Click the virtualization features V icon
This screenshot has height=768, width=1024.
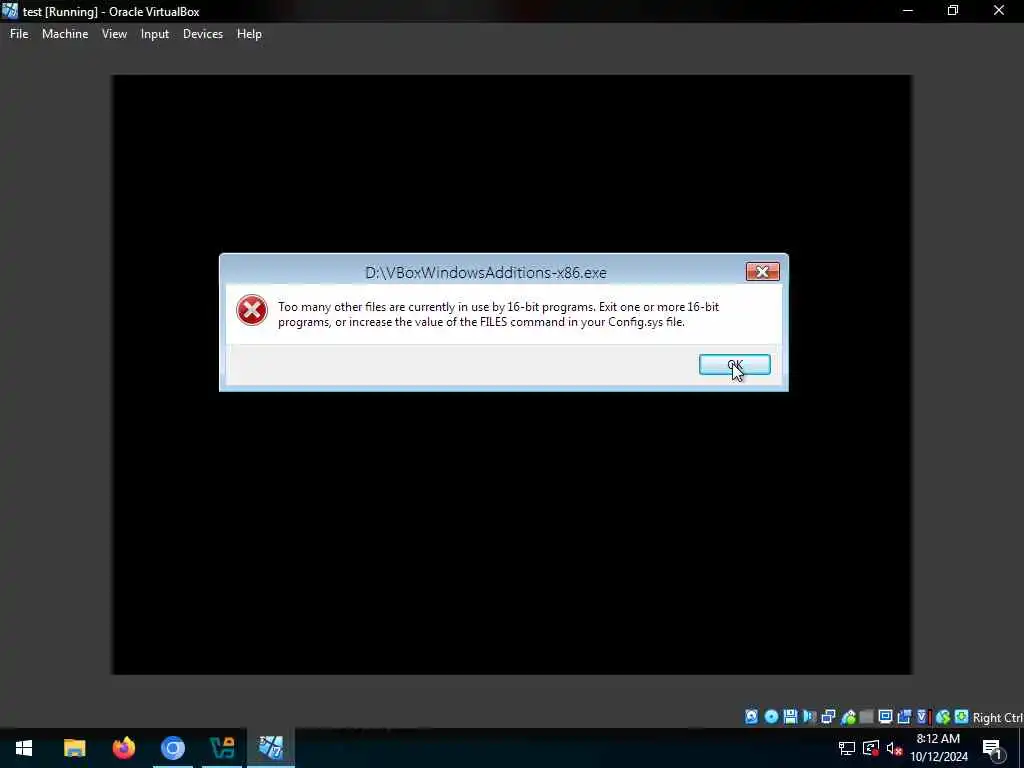923,717
